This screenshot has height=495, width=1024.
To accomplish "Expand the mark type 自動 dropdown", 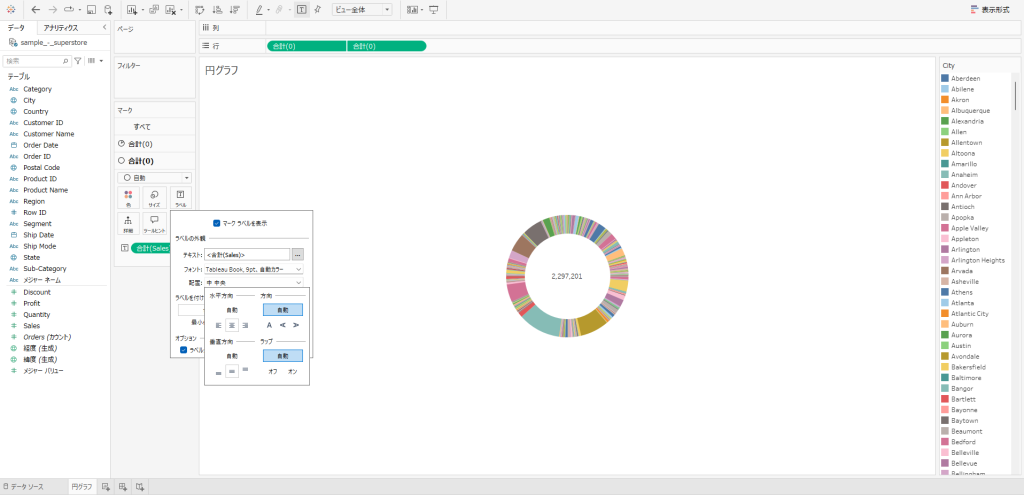I will click(154, 177).
